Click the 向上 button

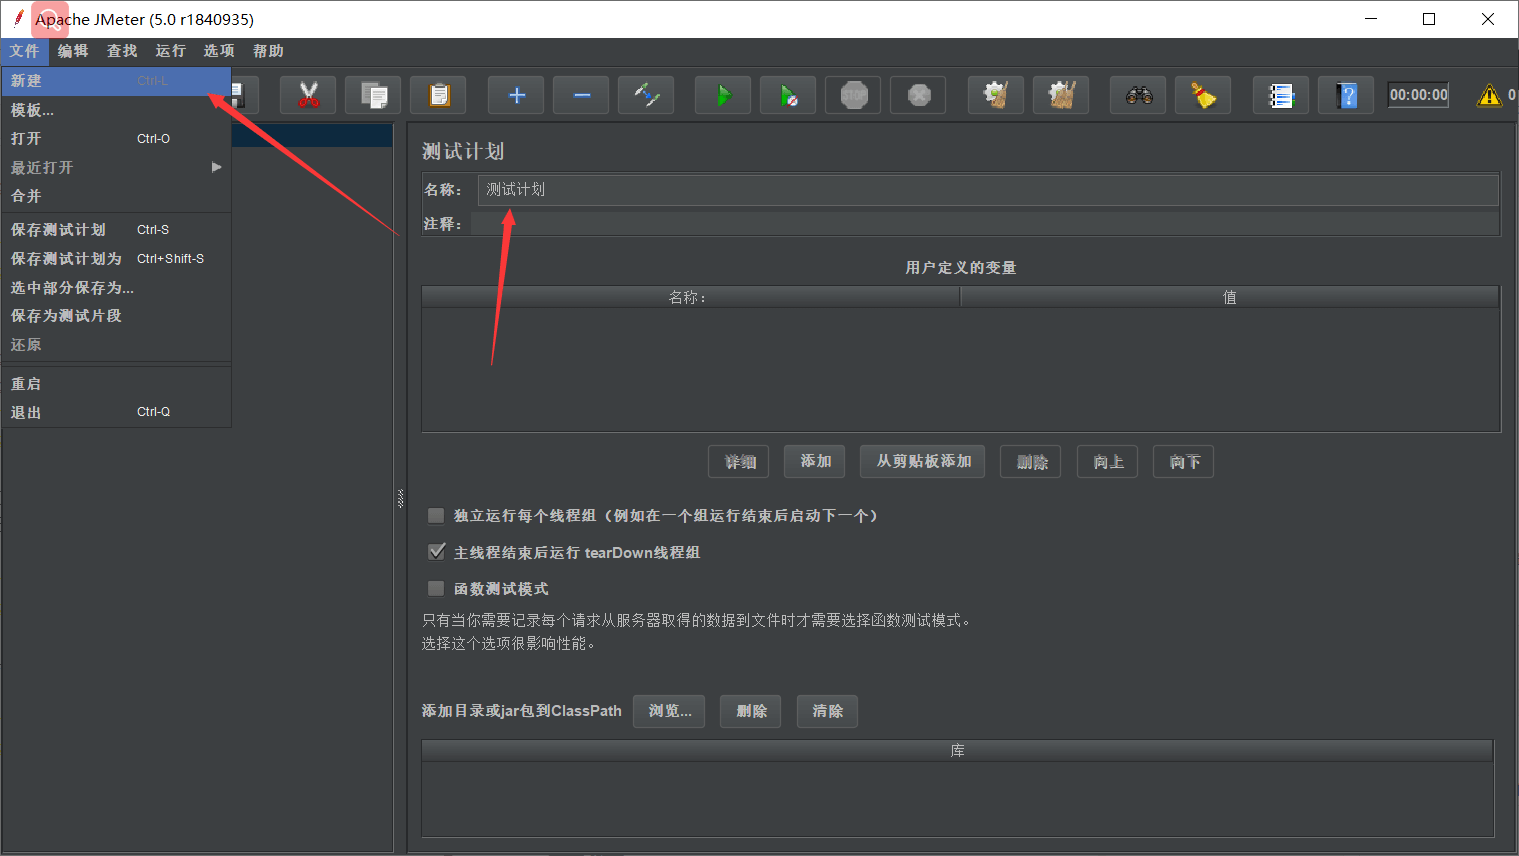(x=1107, y=462)
